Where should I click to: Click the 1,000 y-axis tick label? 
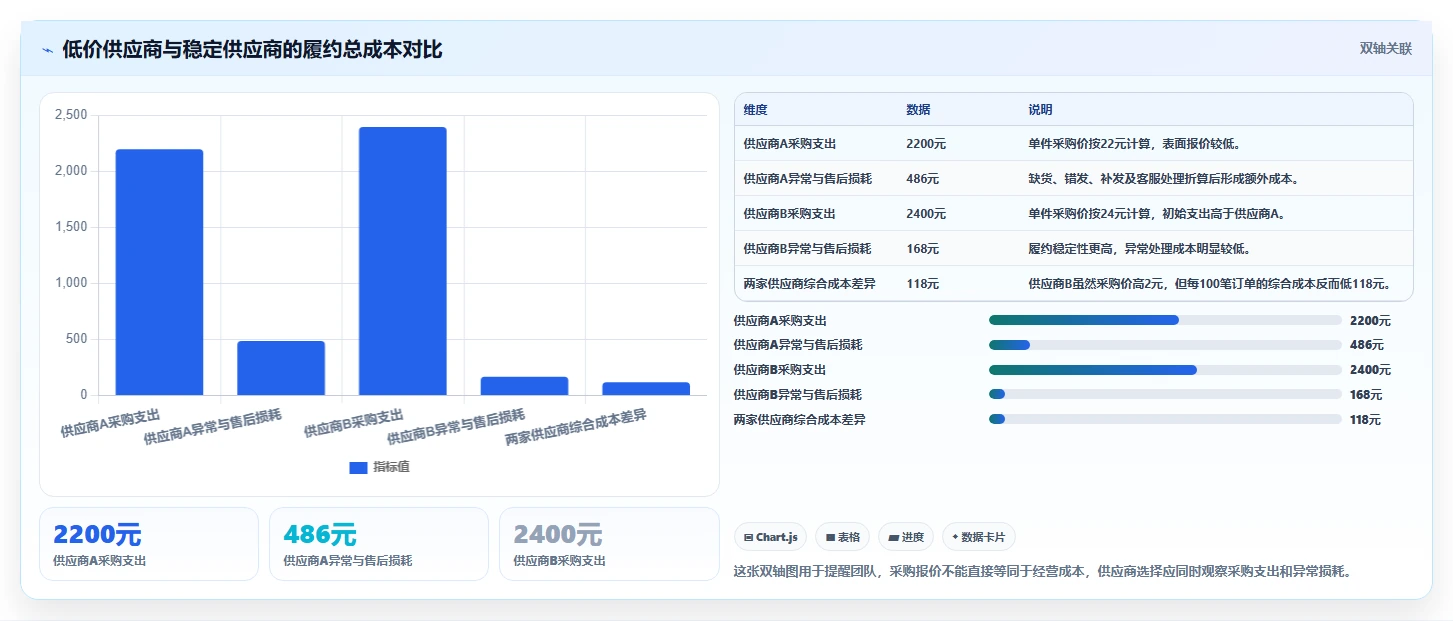pos(71,283)
